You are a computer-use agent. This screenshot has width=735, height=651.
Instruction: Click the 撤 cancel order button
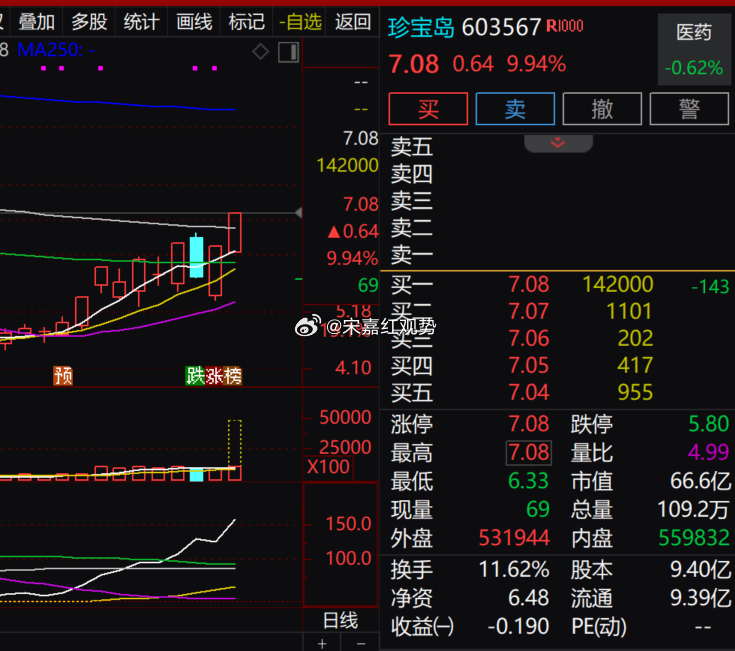(602, 109)
